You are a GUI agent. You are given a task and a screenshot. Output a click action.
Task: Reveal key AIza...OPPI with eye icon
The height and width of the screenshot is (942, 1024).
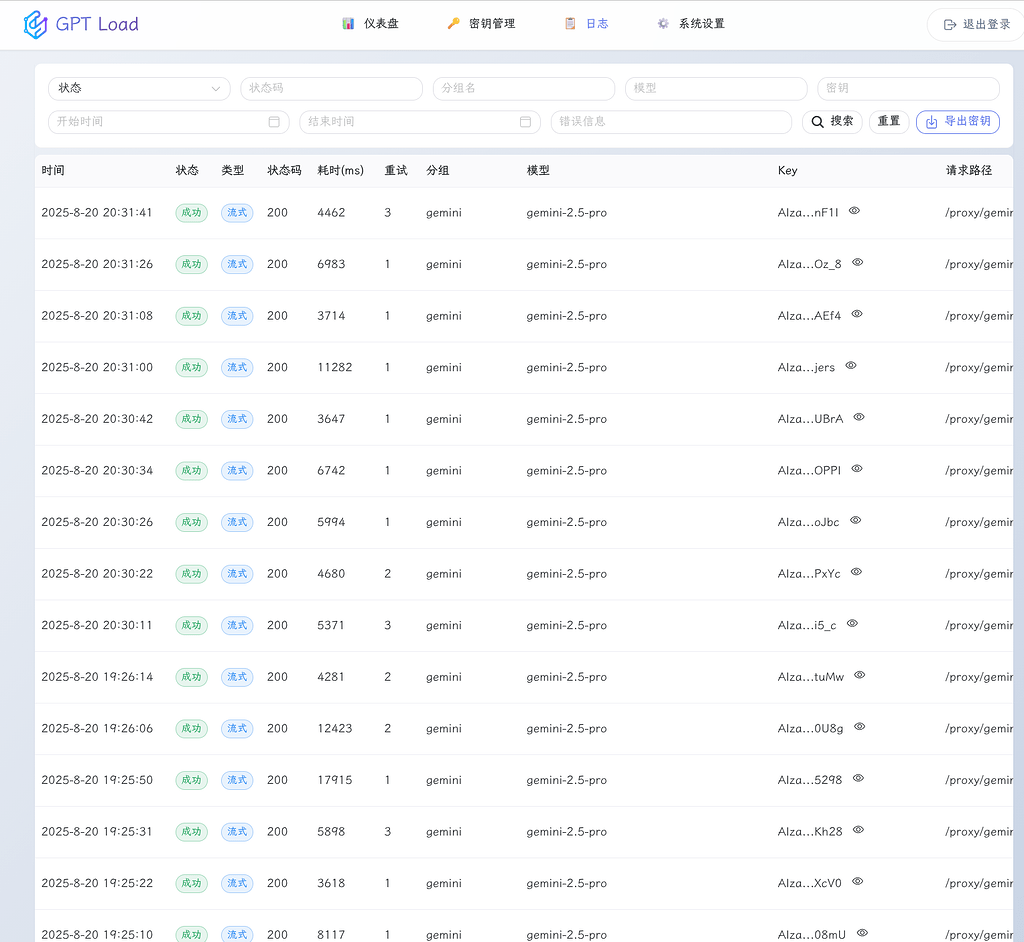(857, 469)
